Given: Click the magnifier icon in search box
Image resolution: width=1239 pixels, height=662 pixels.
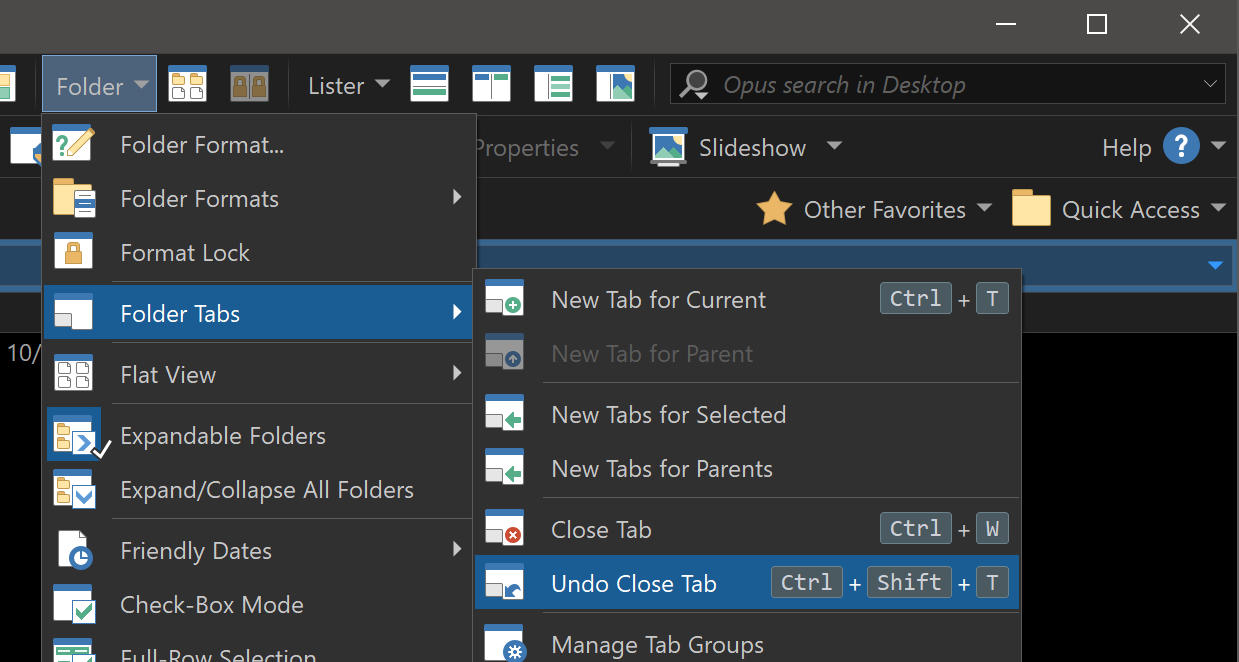Looking at the screenshot, I should [694, 85].
